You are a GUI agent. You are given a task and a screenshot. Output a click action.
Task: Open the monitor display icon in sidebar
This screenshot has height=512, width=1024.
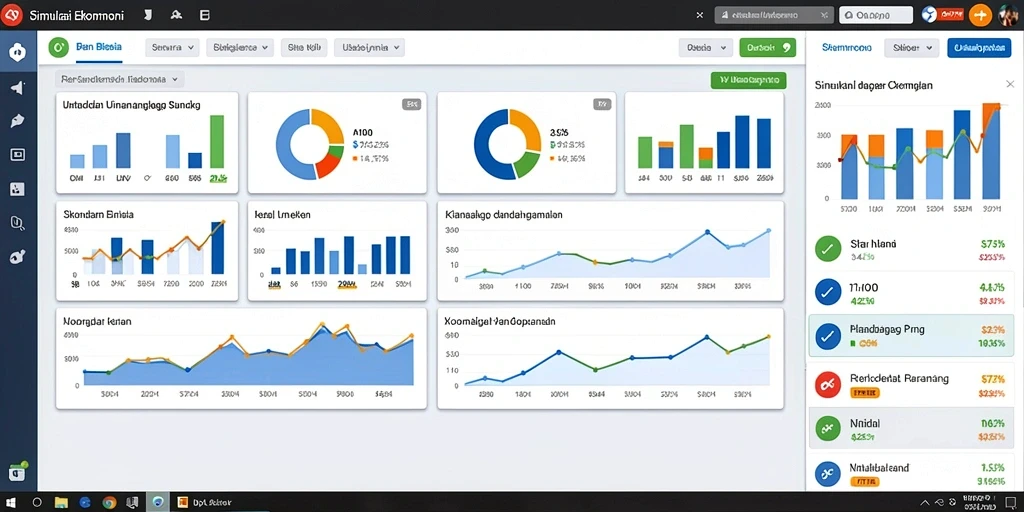tap(18, 155)
